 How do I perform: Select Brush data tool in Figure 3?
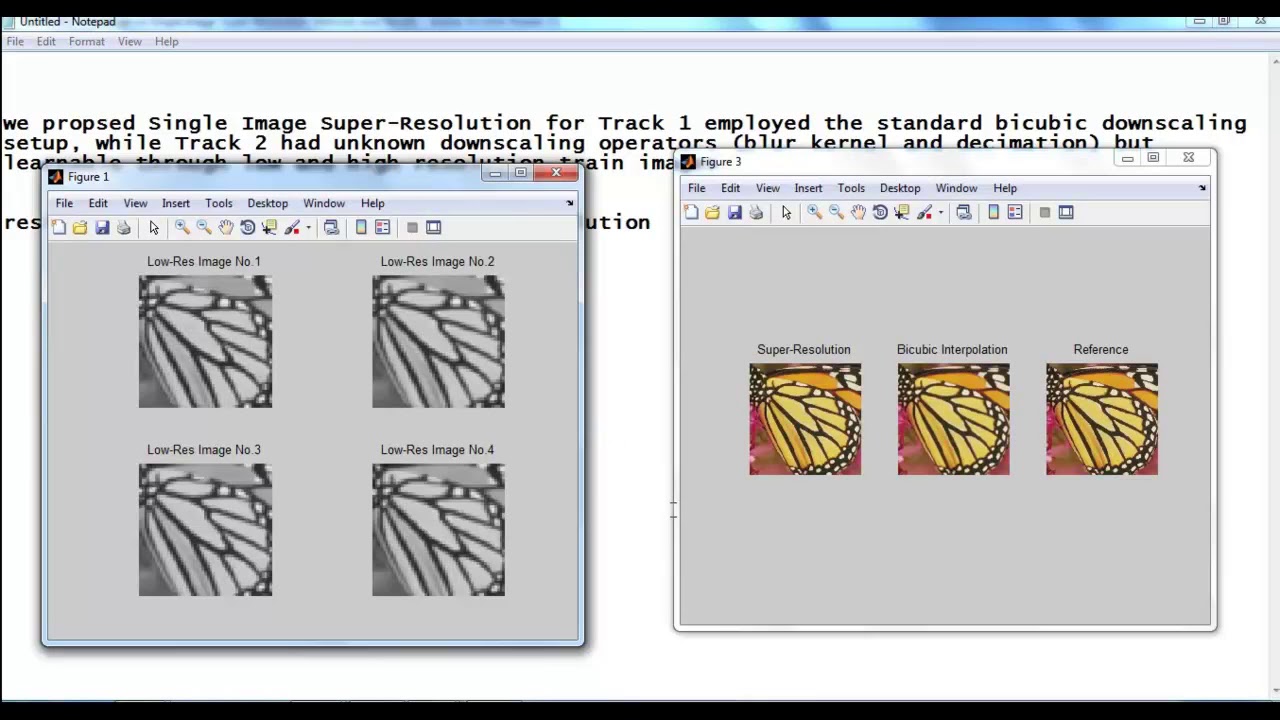924,212
